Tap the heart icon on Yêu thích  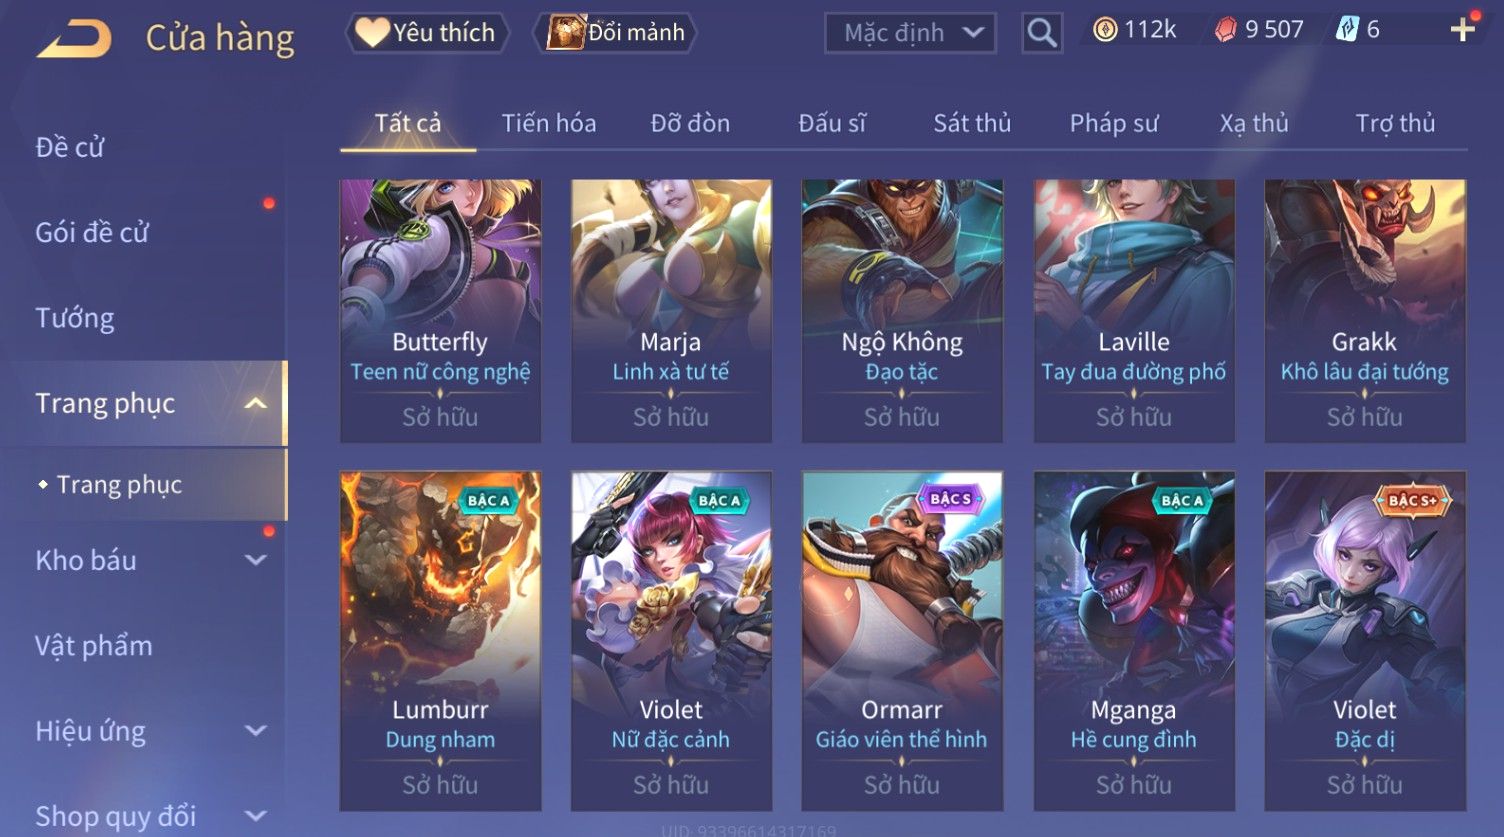pyautogui.click(x=372, y=33)
